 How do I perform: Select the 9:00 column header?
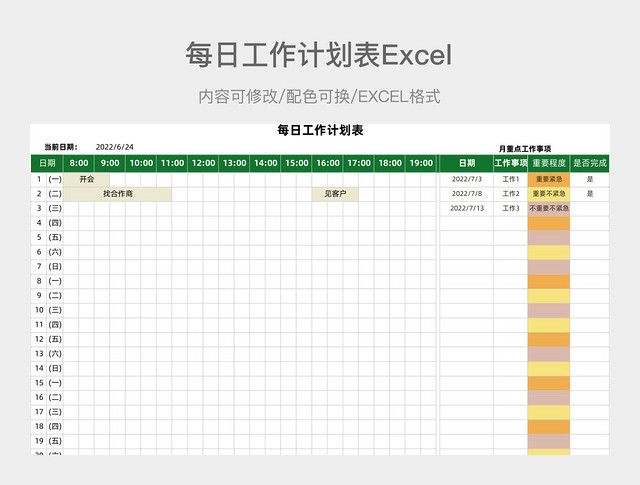point(110,163)
